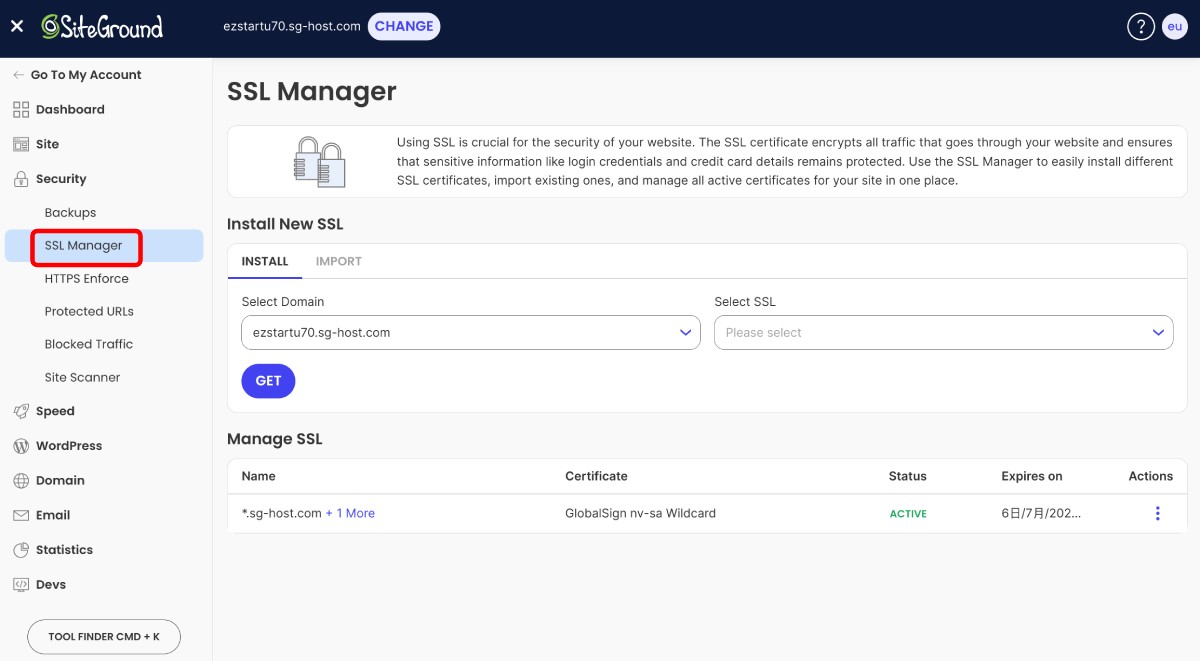Open the Dashboard section
The image size is (1200, 661).
point(69,110)
